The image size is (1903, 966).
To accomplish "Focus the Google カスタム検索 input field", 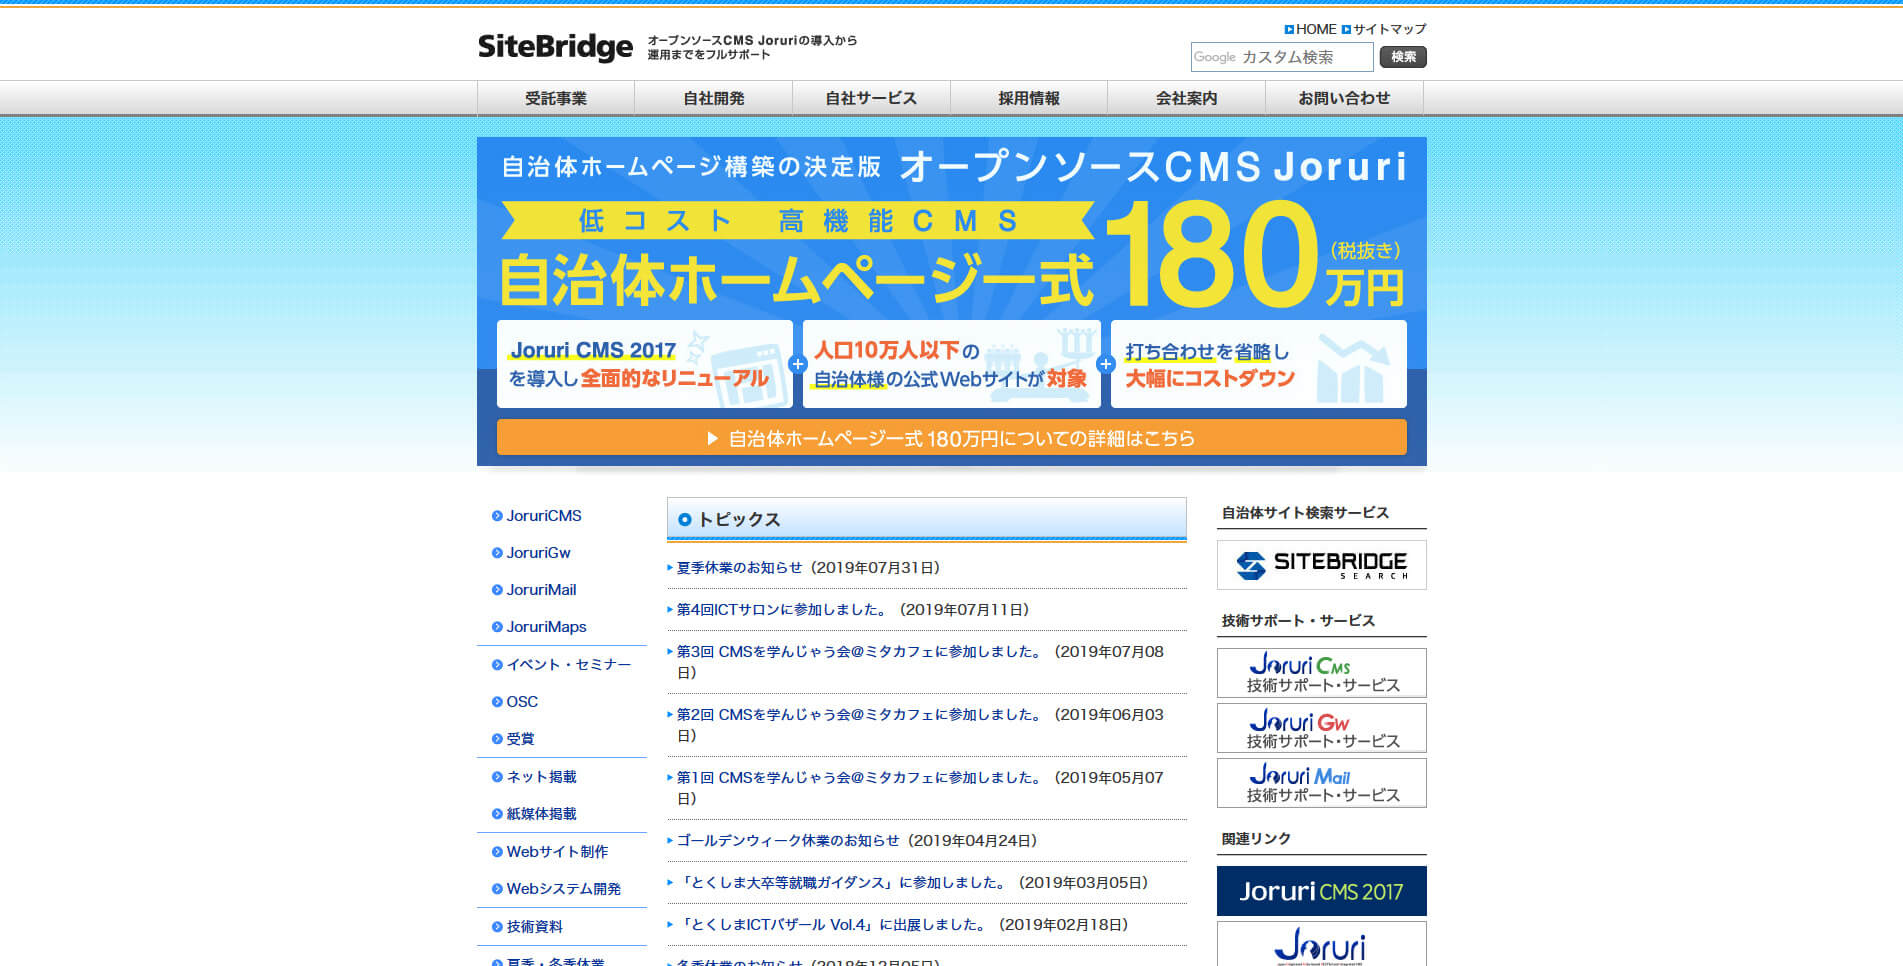I will point(1282,57).
